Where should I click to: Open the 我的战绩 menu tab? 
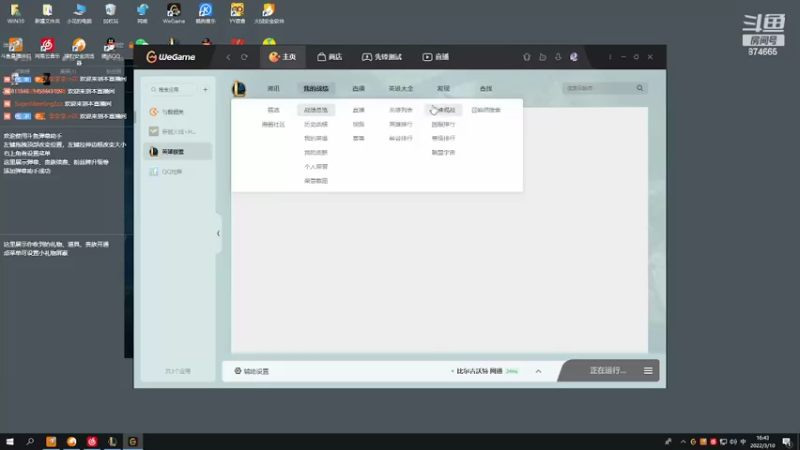[x=316, y=88]
